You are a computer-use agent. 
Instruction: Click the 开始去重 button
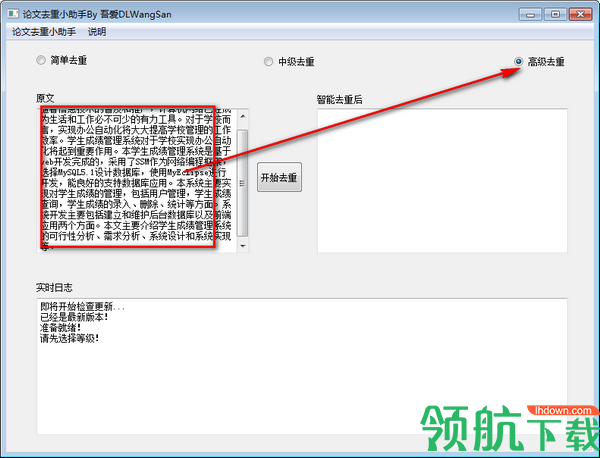(x=279, y=177)
